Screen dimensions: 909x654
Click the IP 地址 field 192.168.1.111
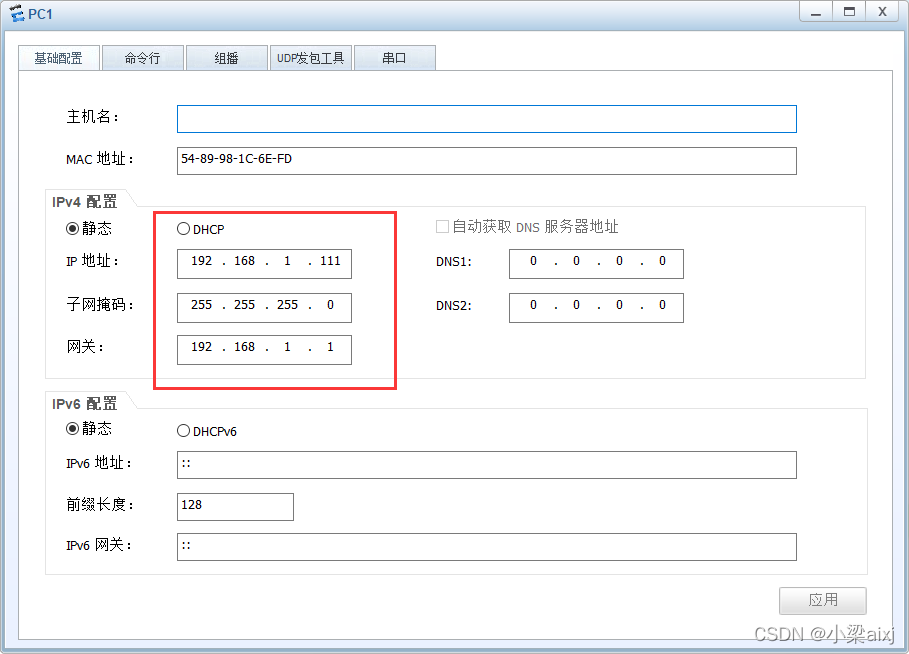click(x=264, y=264)
